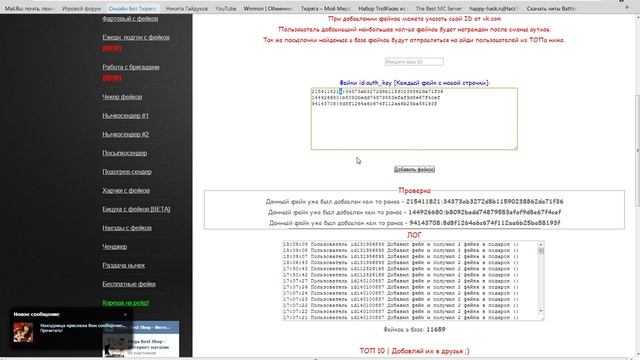The height and width of the screenshot is (360, 640).
Task: Go to Посылкосендер page
Action: coord(124,153)
